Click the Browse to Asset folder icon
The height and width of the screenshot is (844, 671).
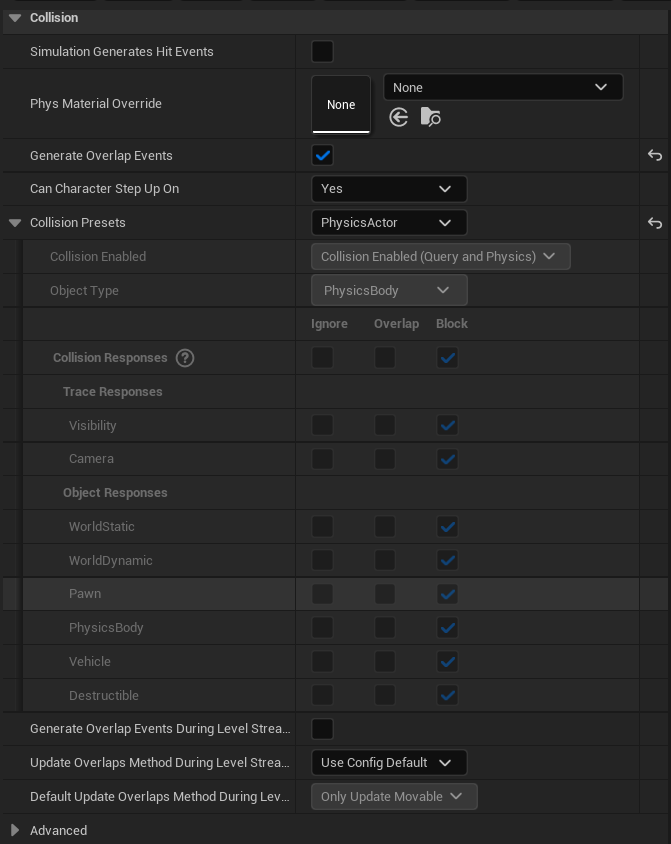tap(431, 118)
